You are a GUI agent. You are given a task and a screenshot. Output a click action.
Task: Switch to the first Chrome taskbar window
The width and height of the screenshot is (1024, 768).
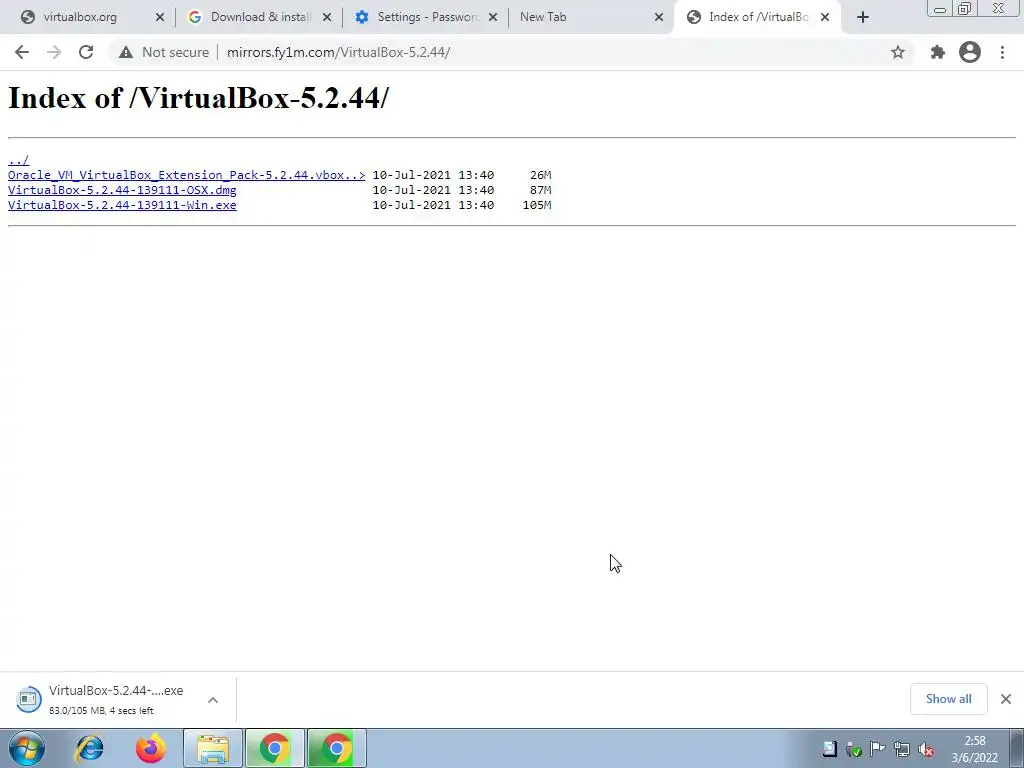(274, 748)
